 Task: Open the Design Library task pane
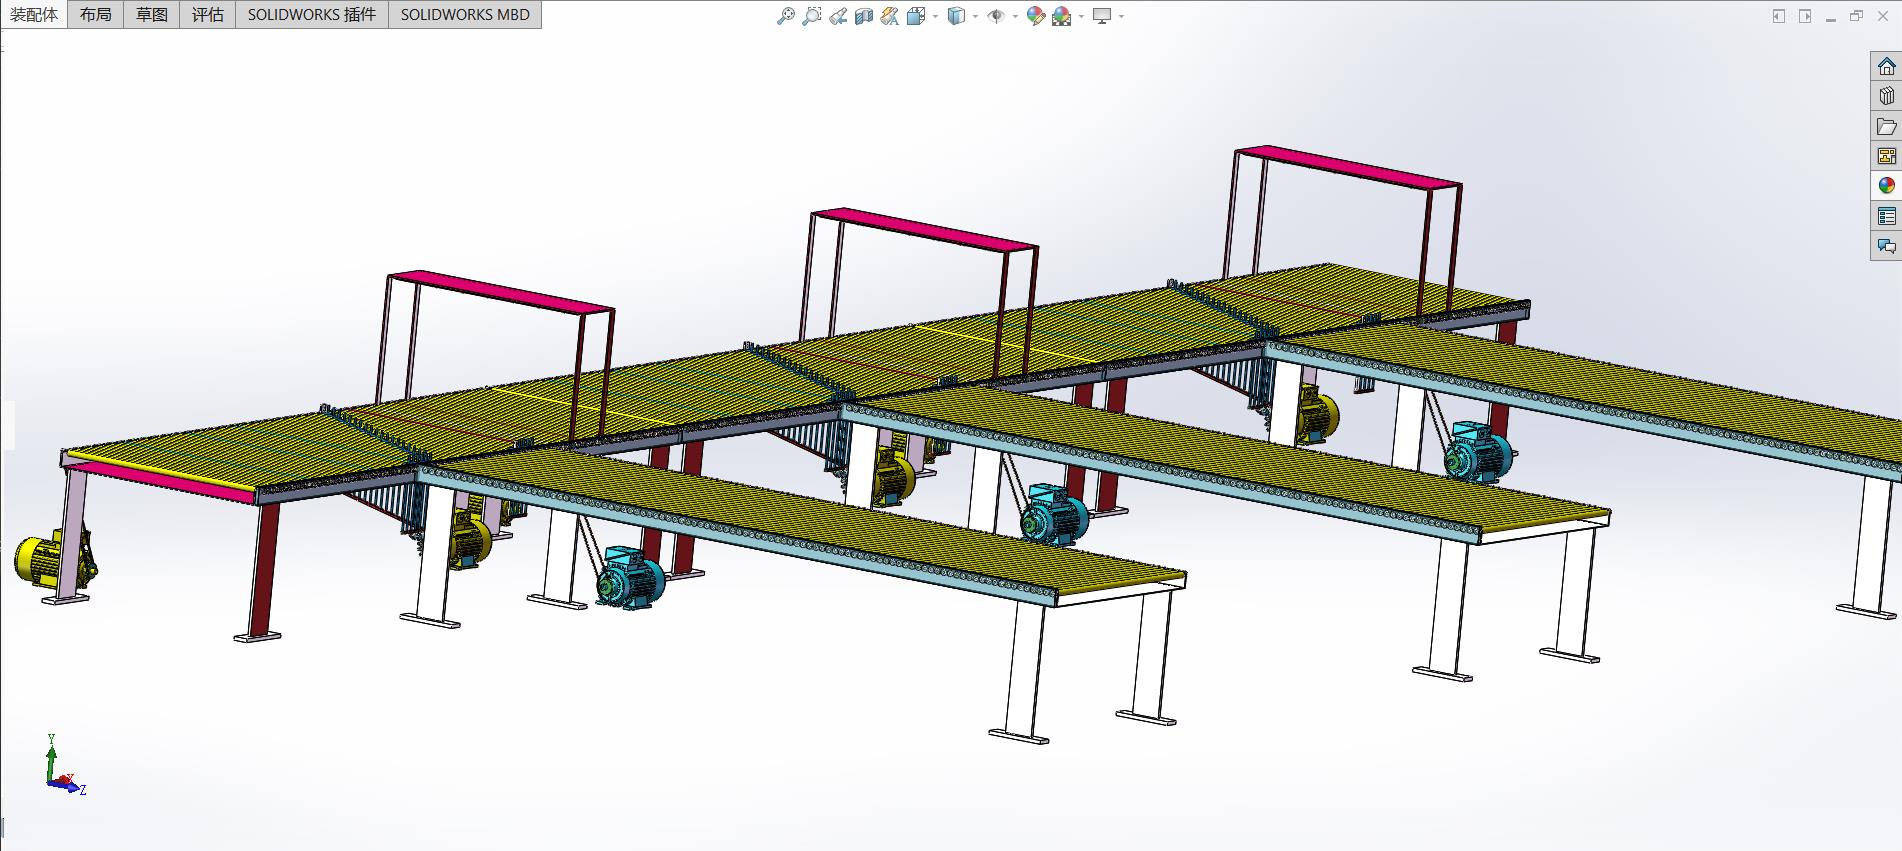1886,96
